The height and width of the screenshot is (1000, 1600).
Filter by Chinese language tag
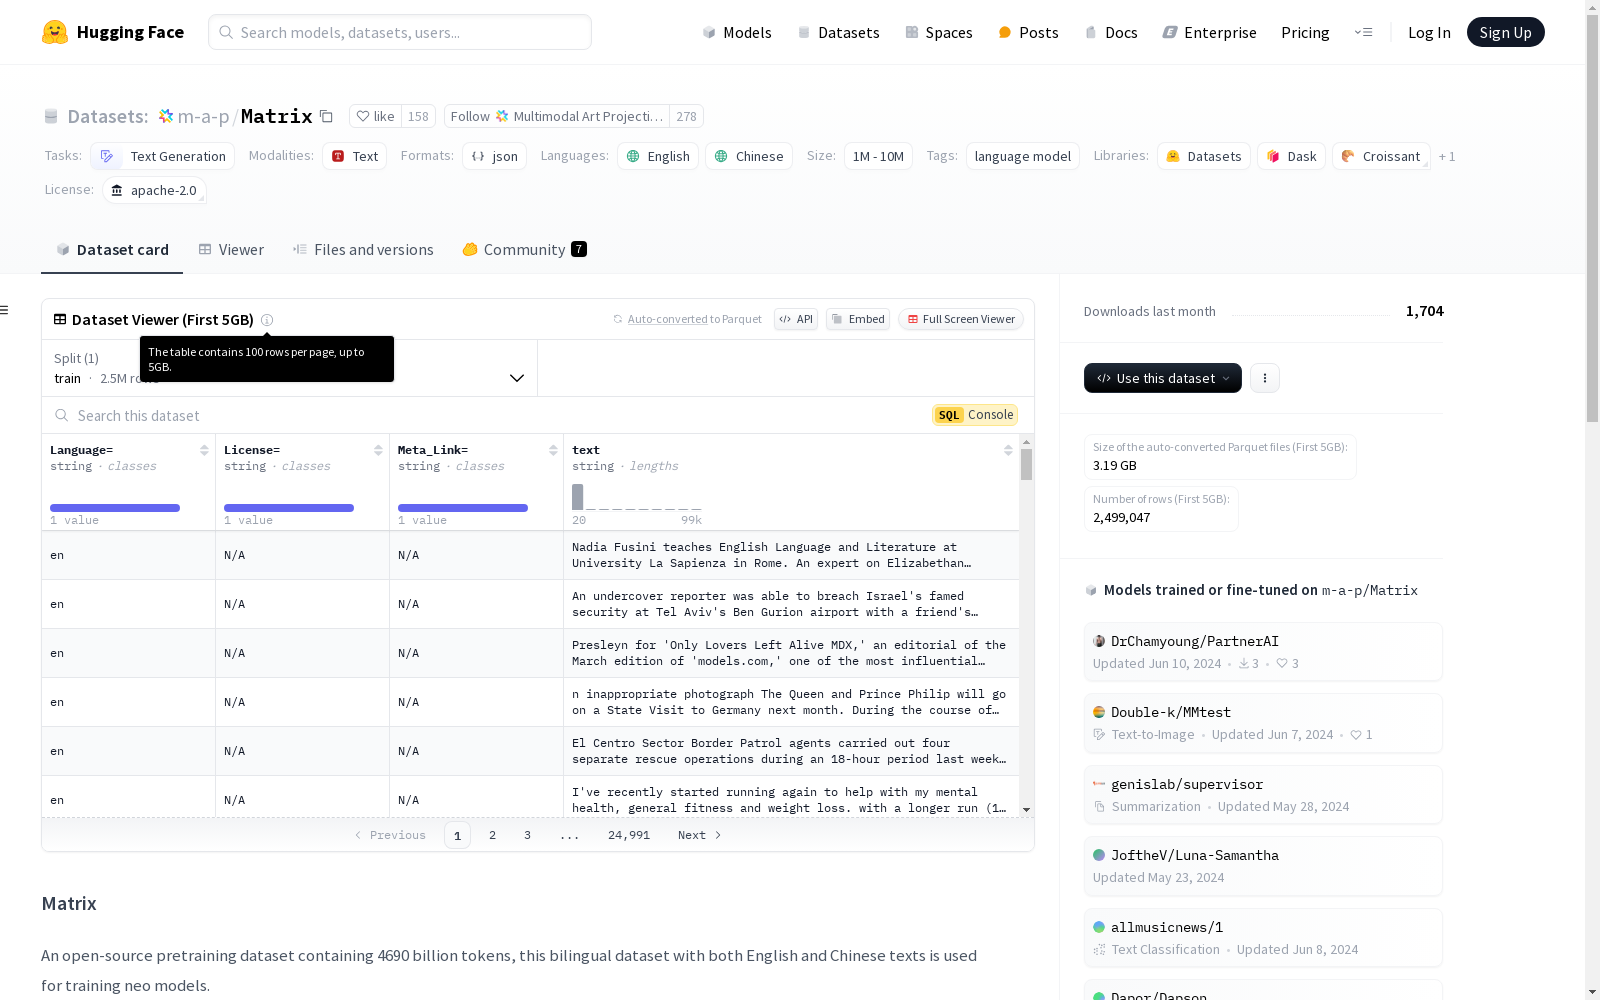click(x=749, y=156)
